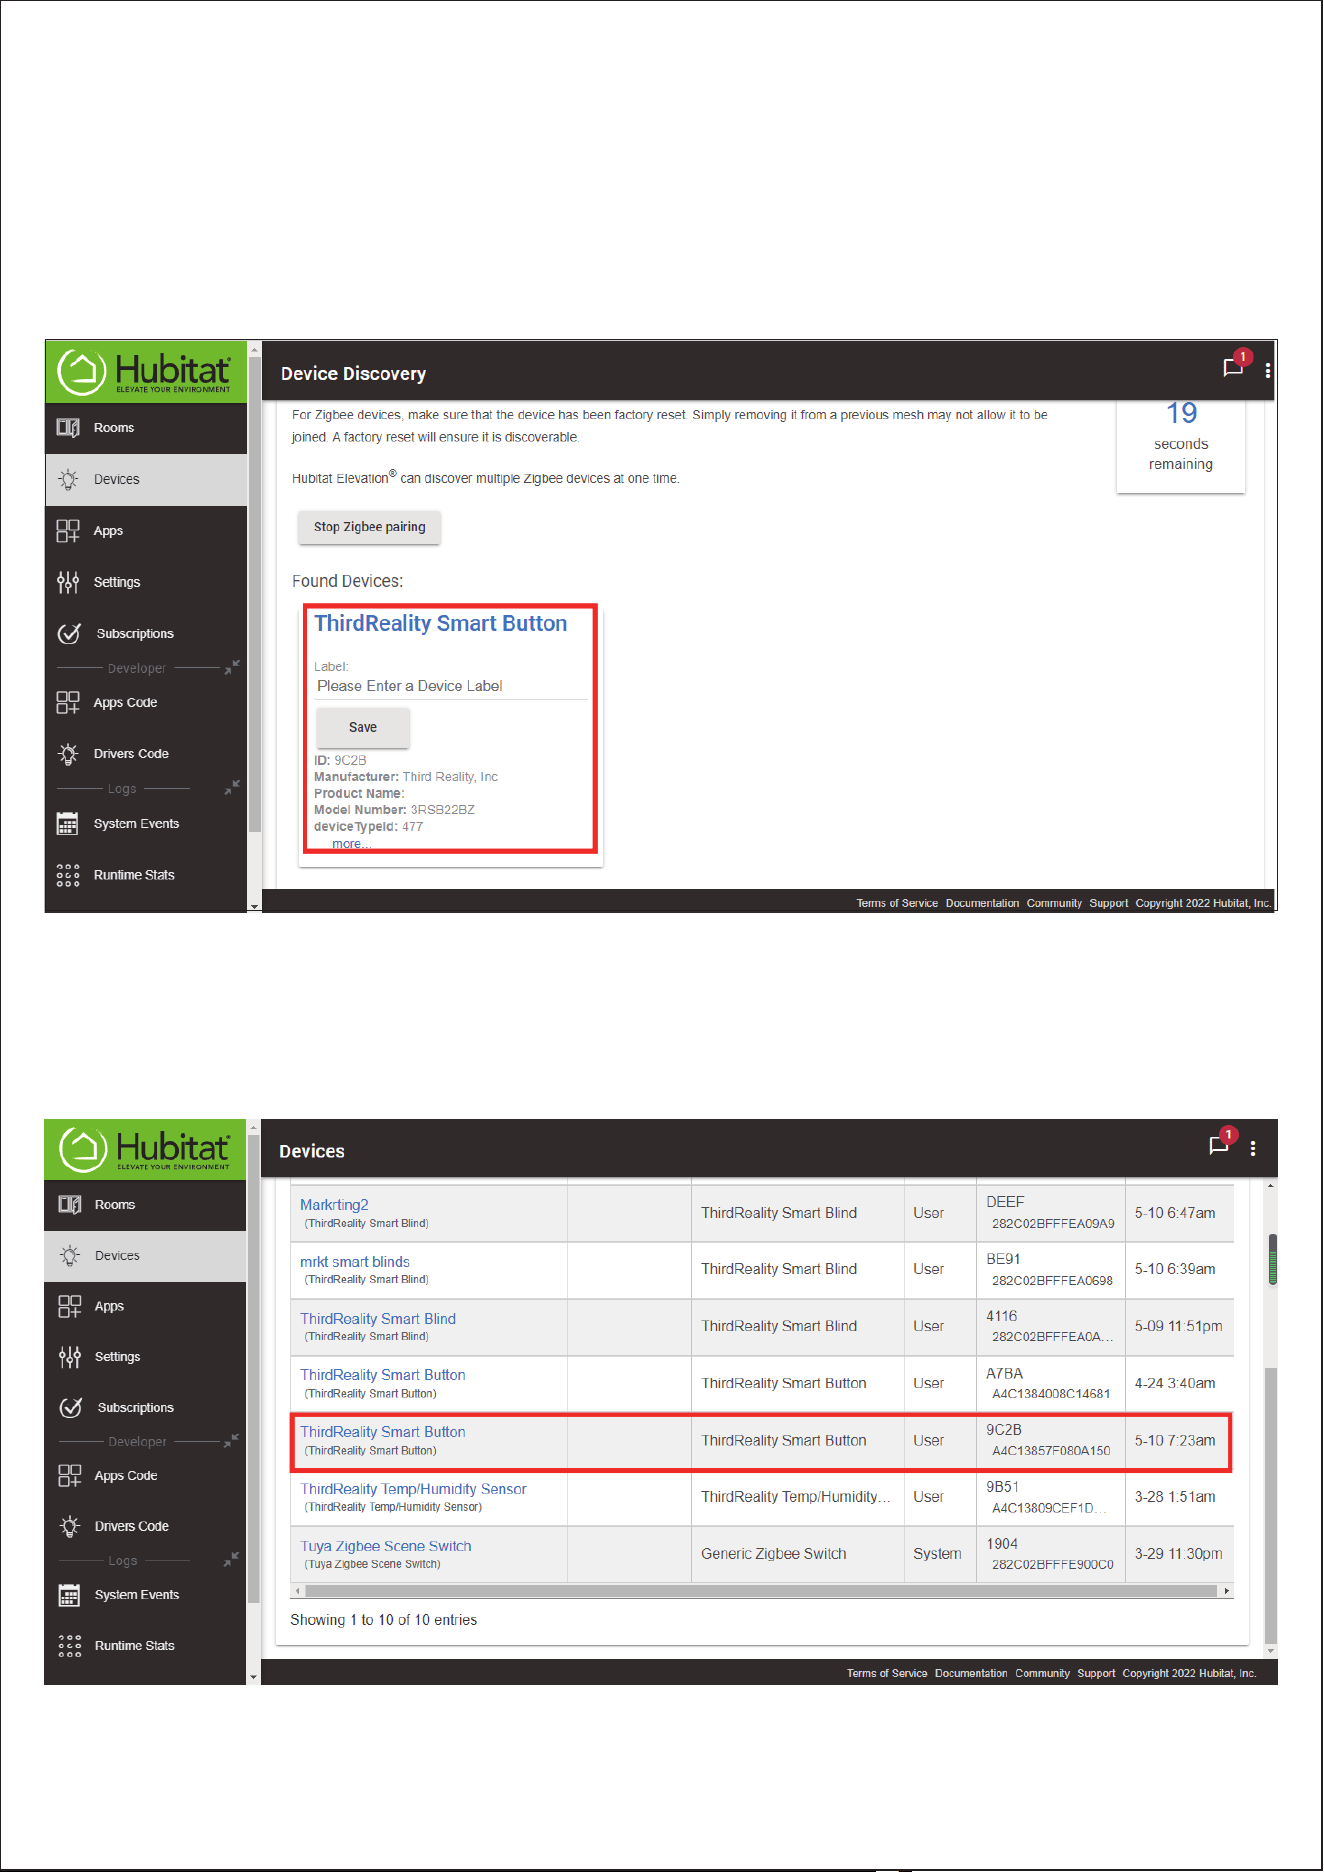The image size is (1324, 1872).
Task: Open the Markrting2 device link
Action: (x=334, y=1205)
